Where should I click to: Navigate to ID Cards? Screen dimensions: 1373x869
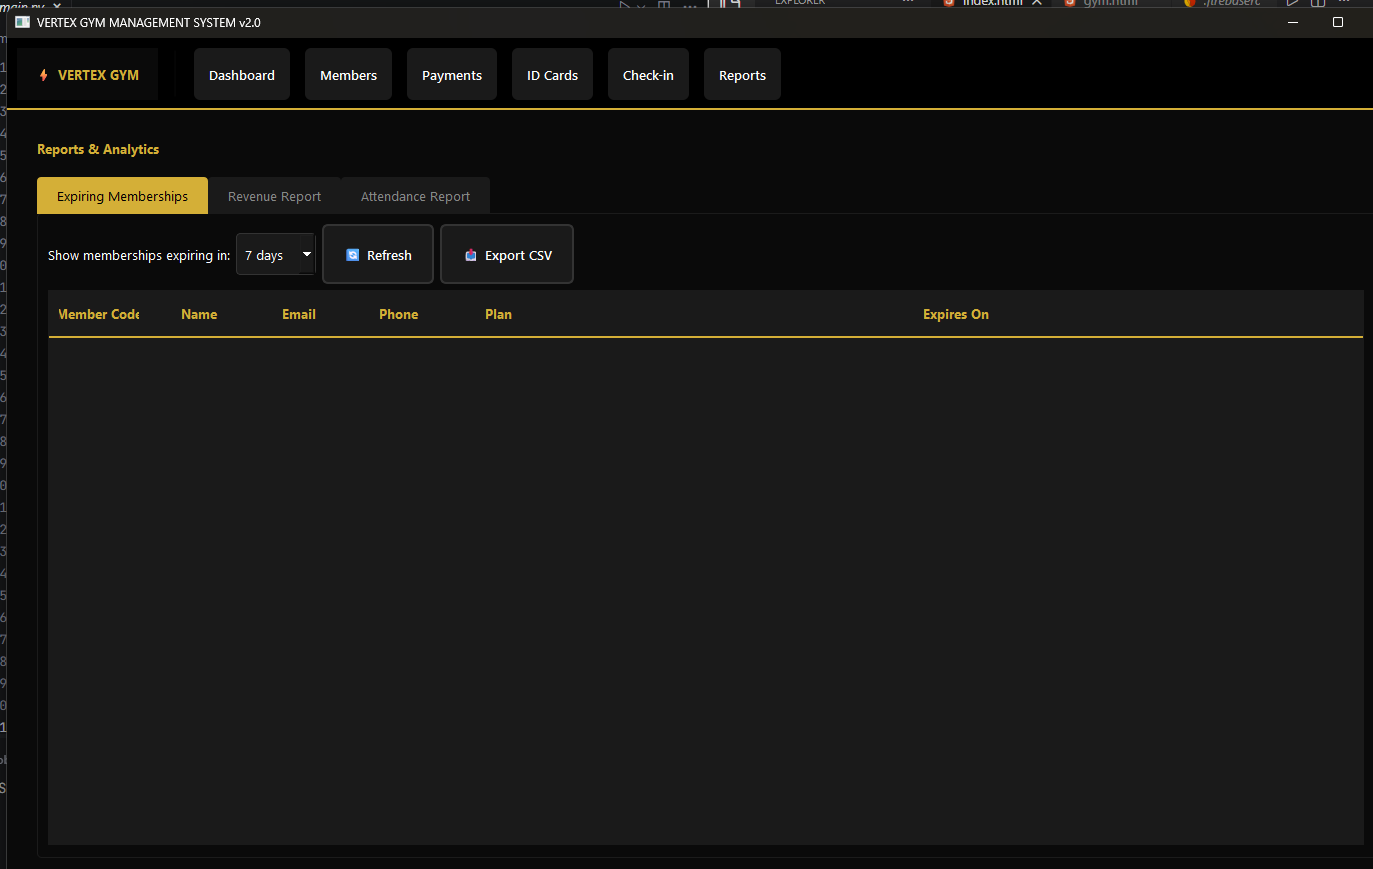[552, 75]
